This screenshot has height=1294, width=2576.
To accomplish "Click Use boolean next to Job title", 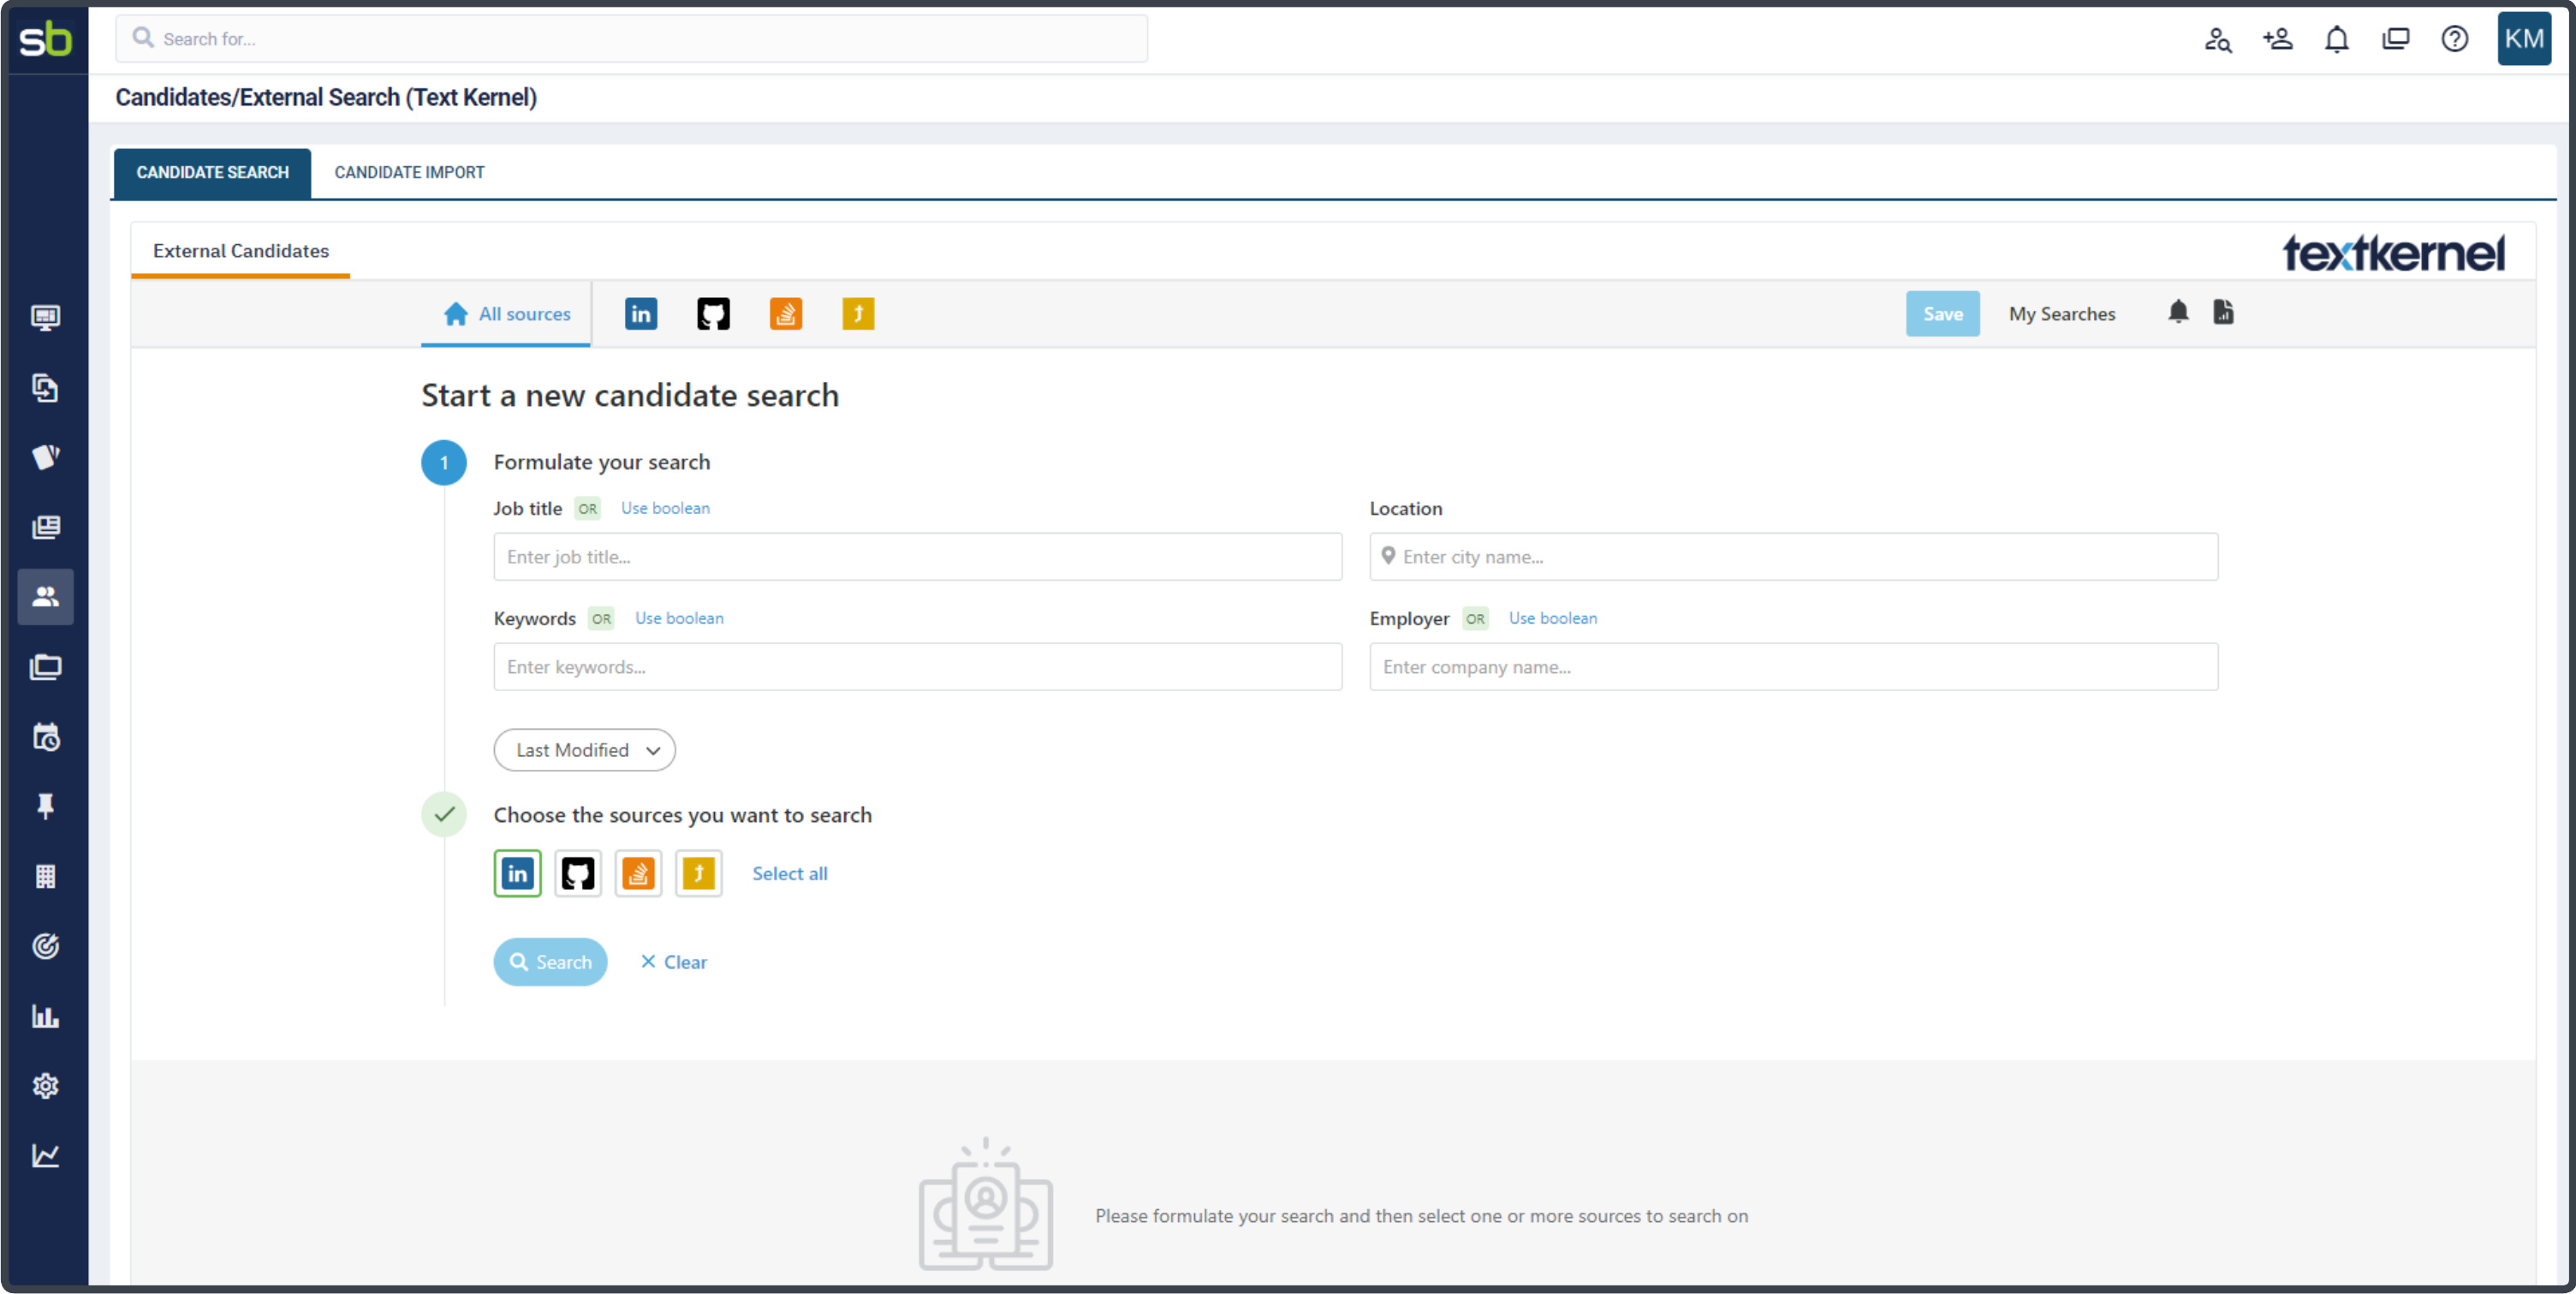I will pyautogui.click(x=665, y=508).
